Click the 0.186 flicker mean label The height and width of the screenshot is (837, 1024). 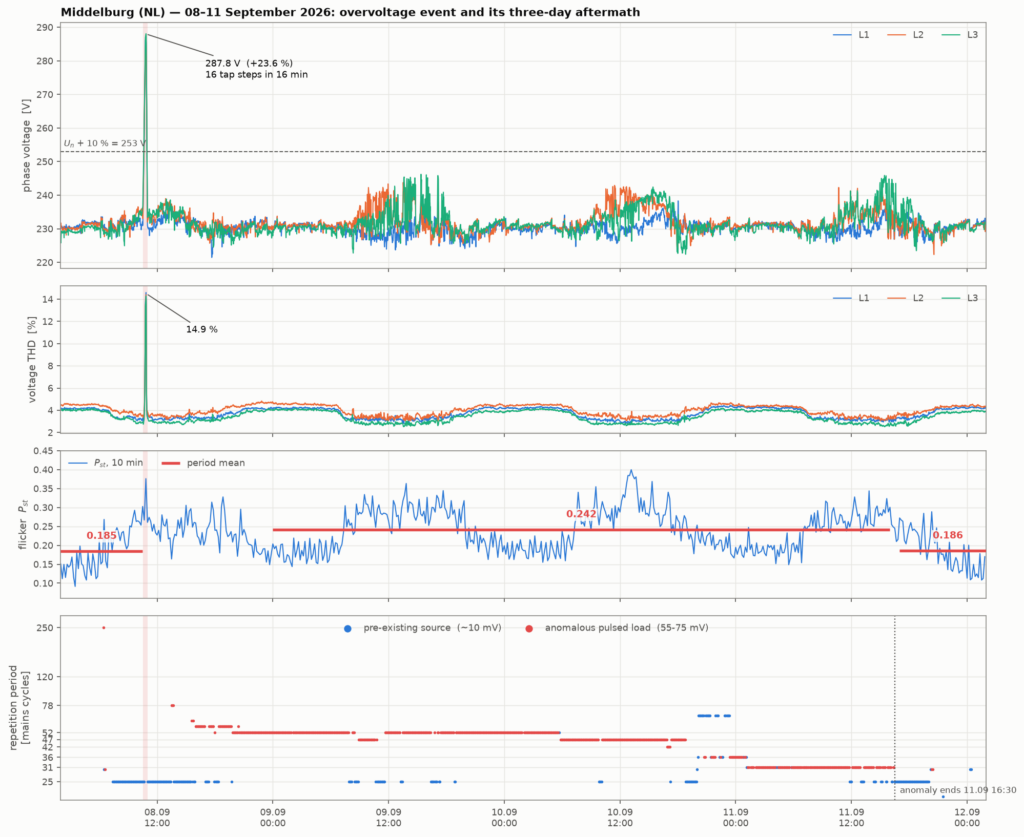pyautogui.click(x=948, y=535)
